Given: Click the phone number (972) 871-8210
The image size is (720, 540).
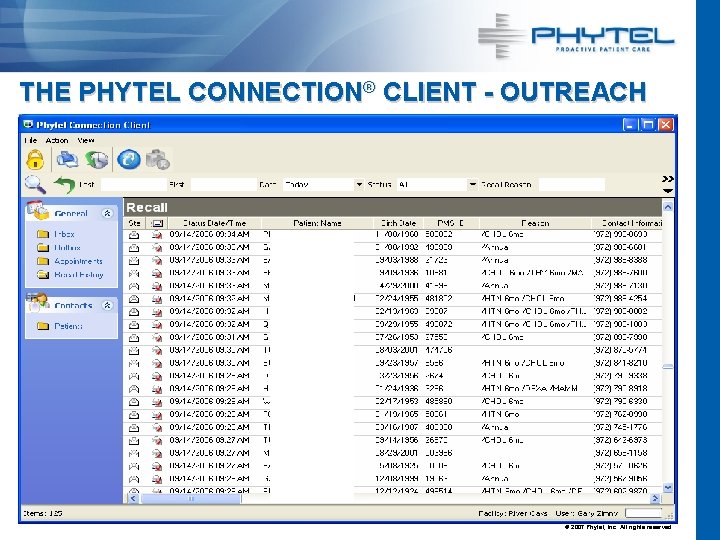Looking at the screenshot, I should coord(620,363).
